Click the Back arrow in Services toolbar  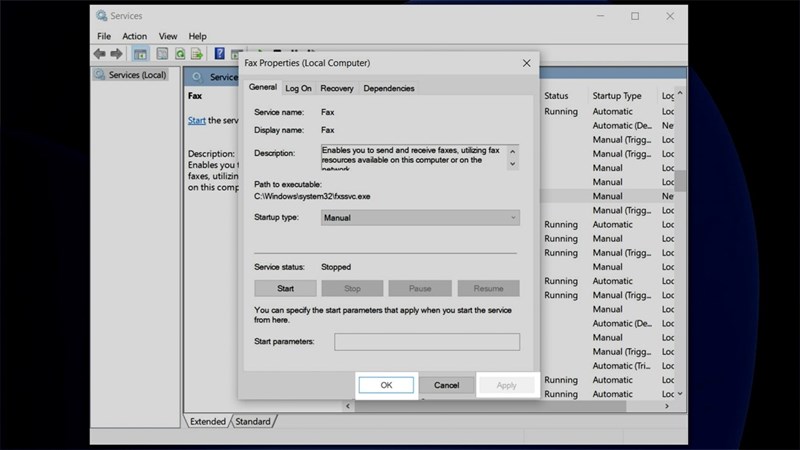(x=99, y=54)
